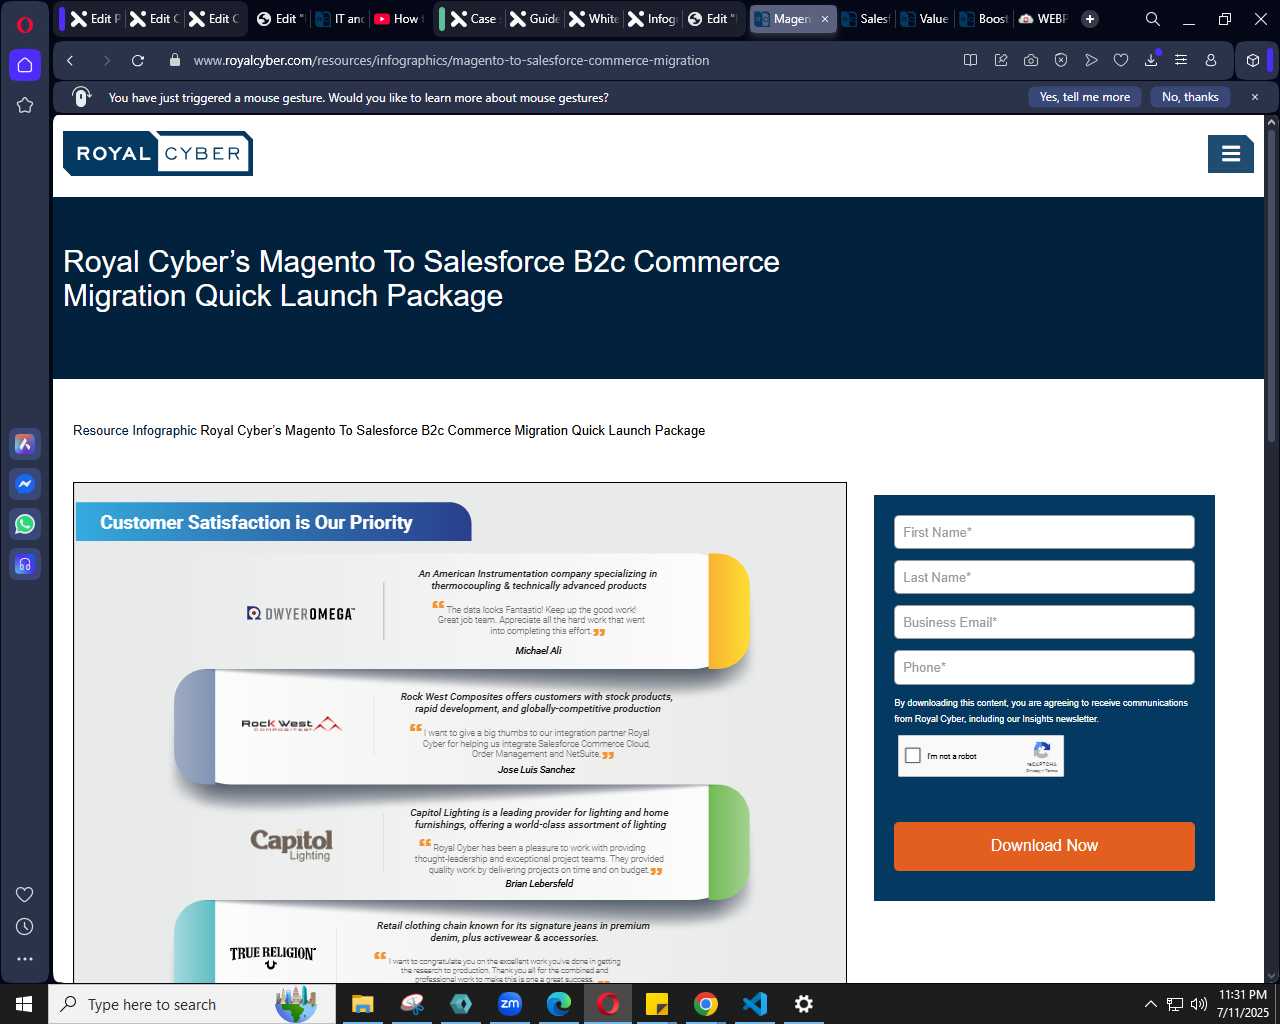Viewport: 1280px width, 1024px height.
Task: Open the Opera main menu logo
Action: tap(25, 24)
